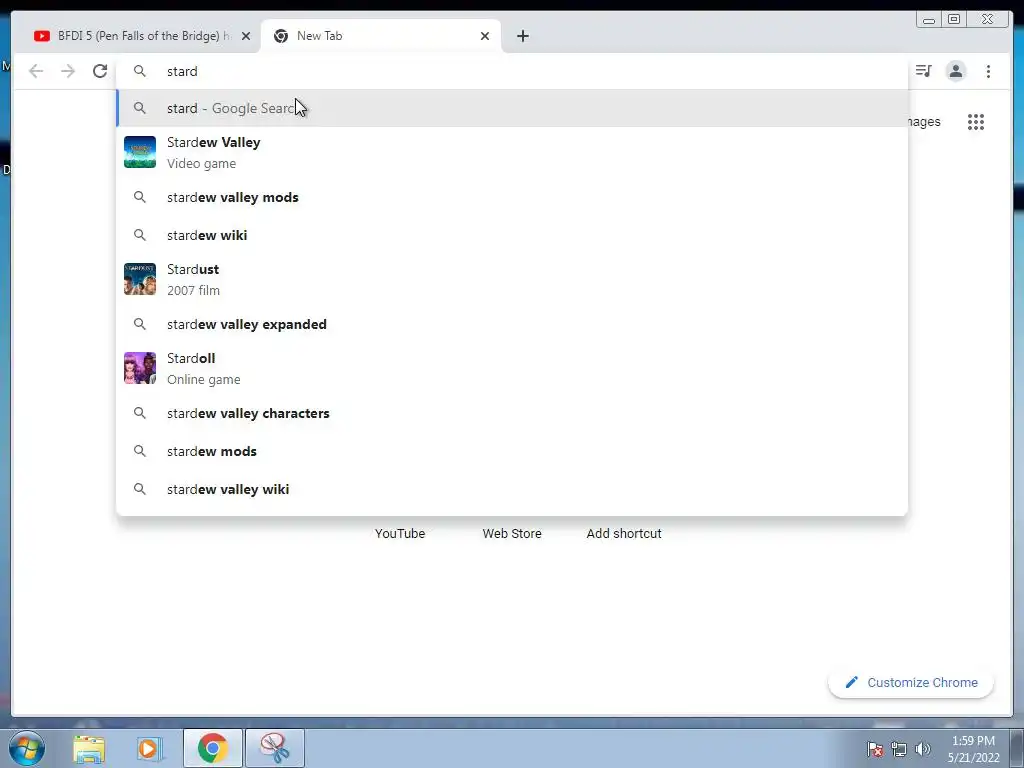The image size is (1024, 768).
Task: Click the network tray icon
Action: click(x=899, y=749)
